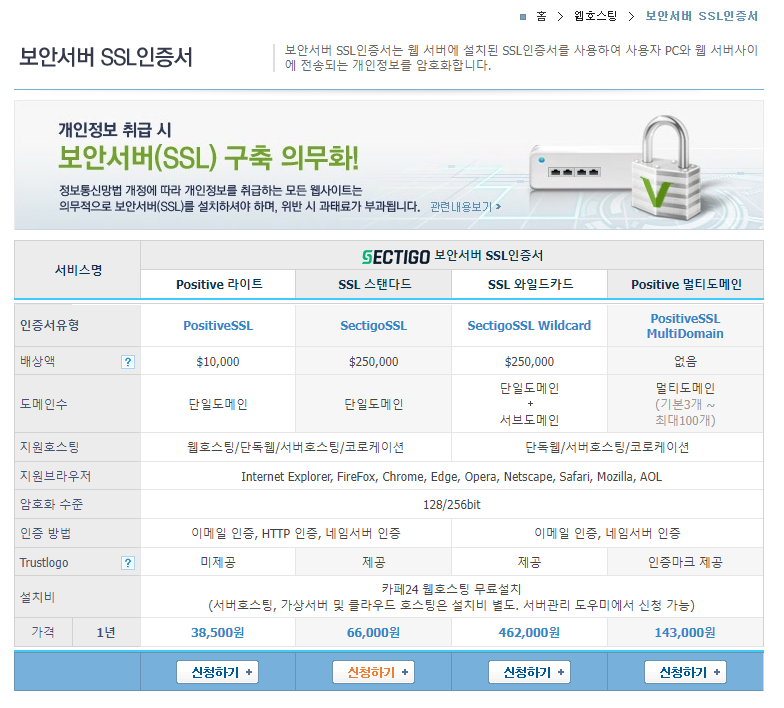The width and height of the screenshot is (784, 708).
Task: Click the 462,000원 price
Action: (x=529, y=632)
